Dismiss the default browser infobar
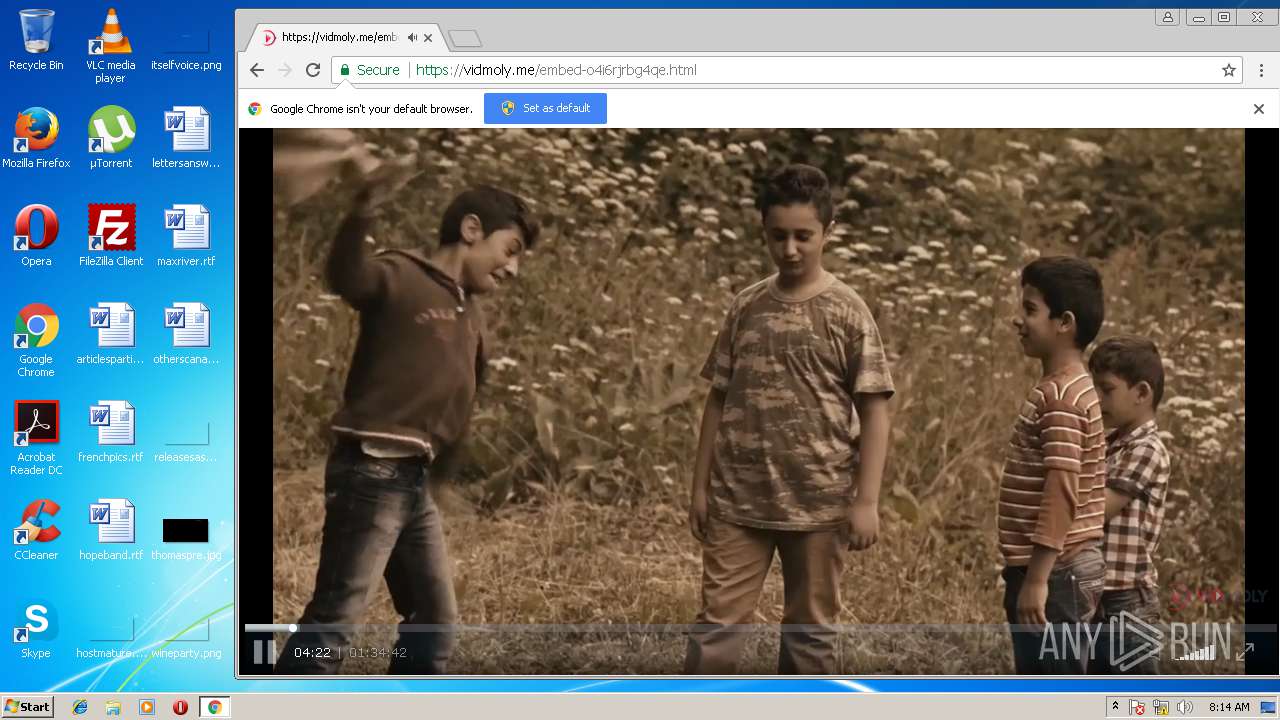Viewport: 1280px width, 720px height. coord(1259,109)
